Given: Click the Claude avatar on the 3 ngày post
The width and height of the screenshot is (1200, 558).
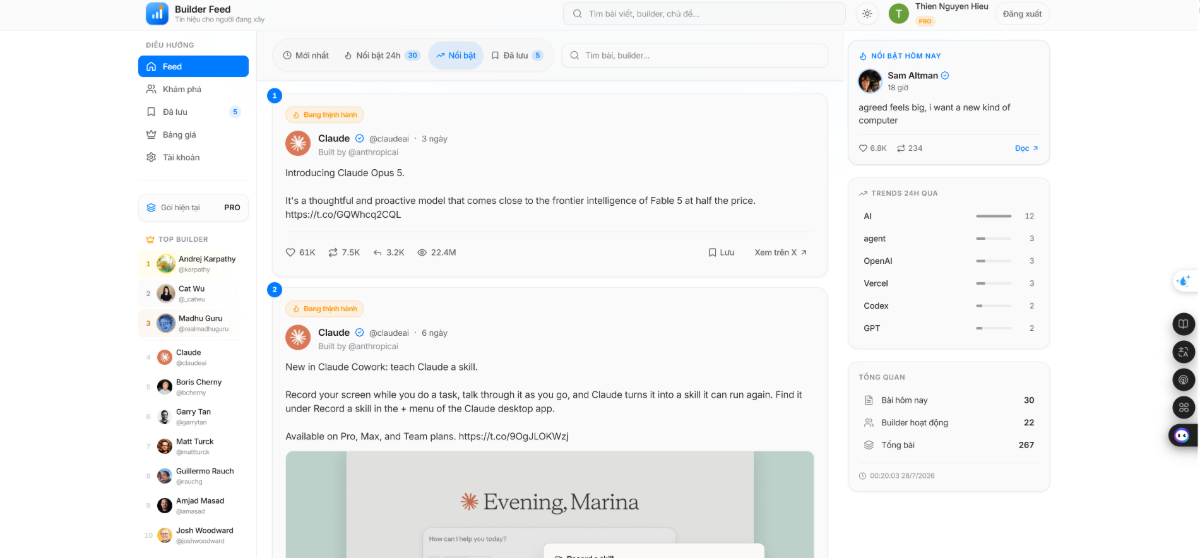Looking at the screenshot, I should click(298, 143).
